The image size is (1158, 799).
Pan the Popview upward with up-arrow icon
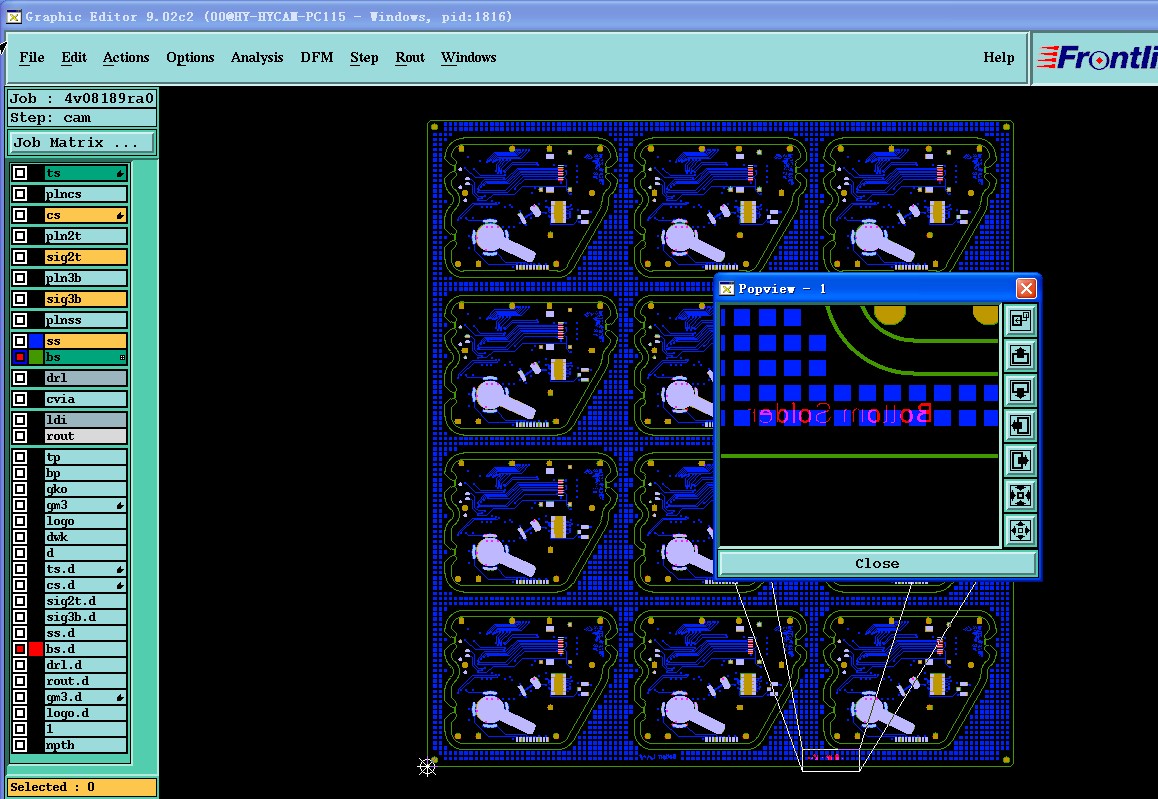(1020, 355)
